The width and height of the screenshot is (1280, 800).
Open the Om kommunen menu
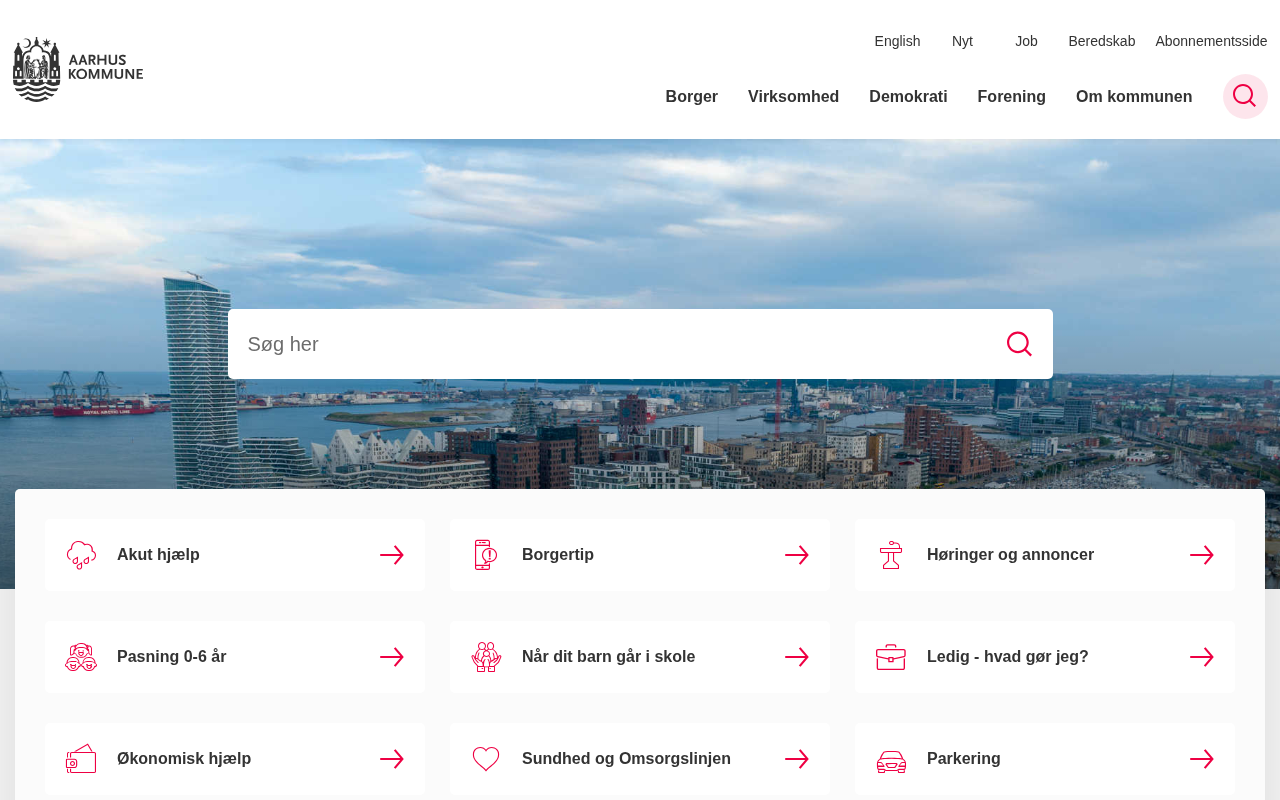tap(1134, 97)
